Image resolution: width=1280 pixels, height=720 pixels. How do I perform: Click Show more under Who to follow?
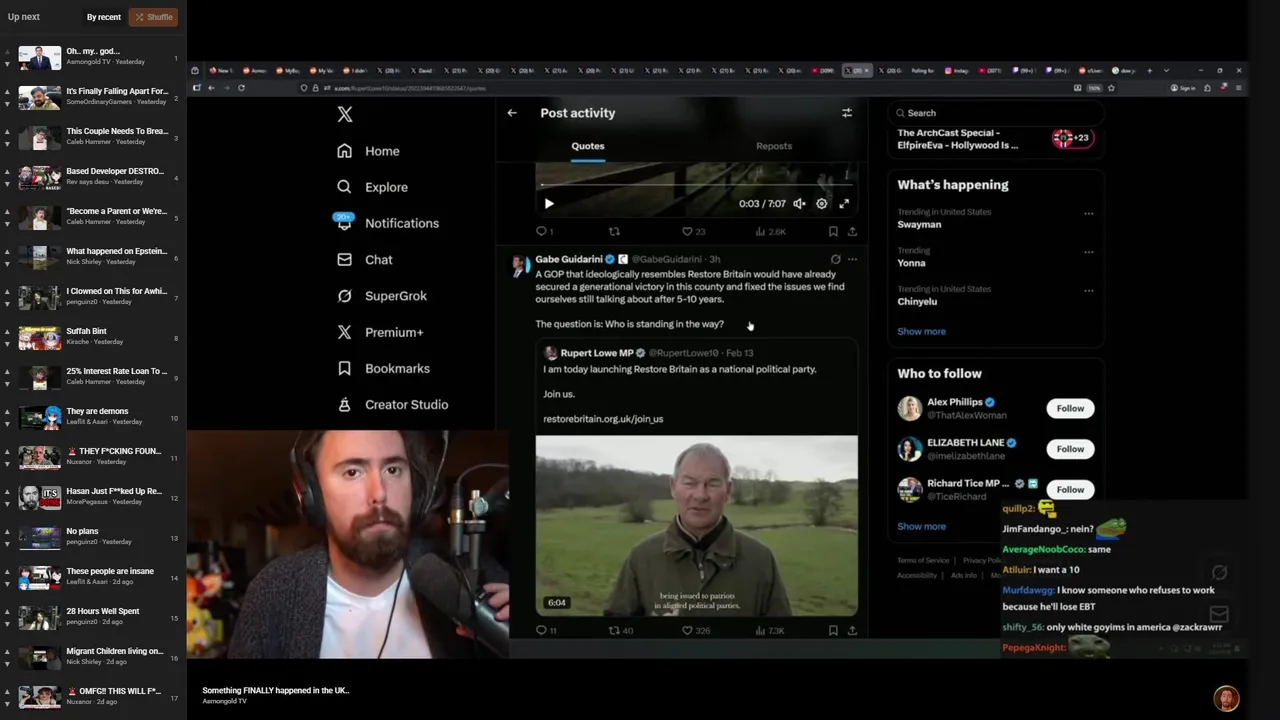tap(921, 526)
